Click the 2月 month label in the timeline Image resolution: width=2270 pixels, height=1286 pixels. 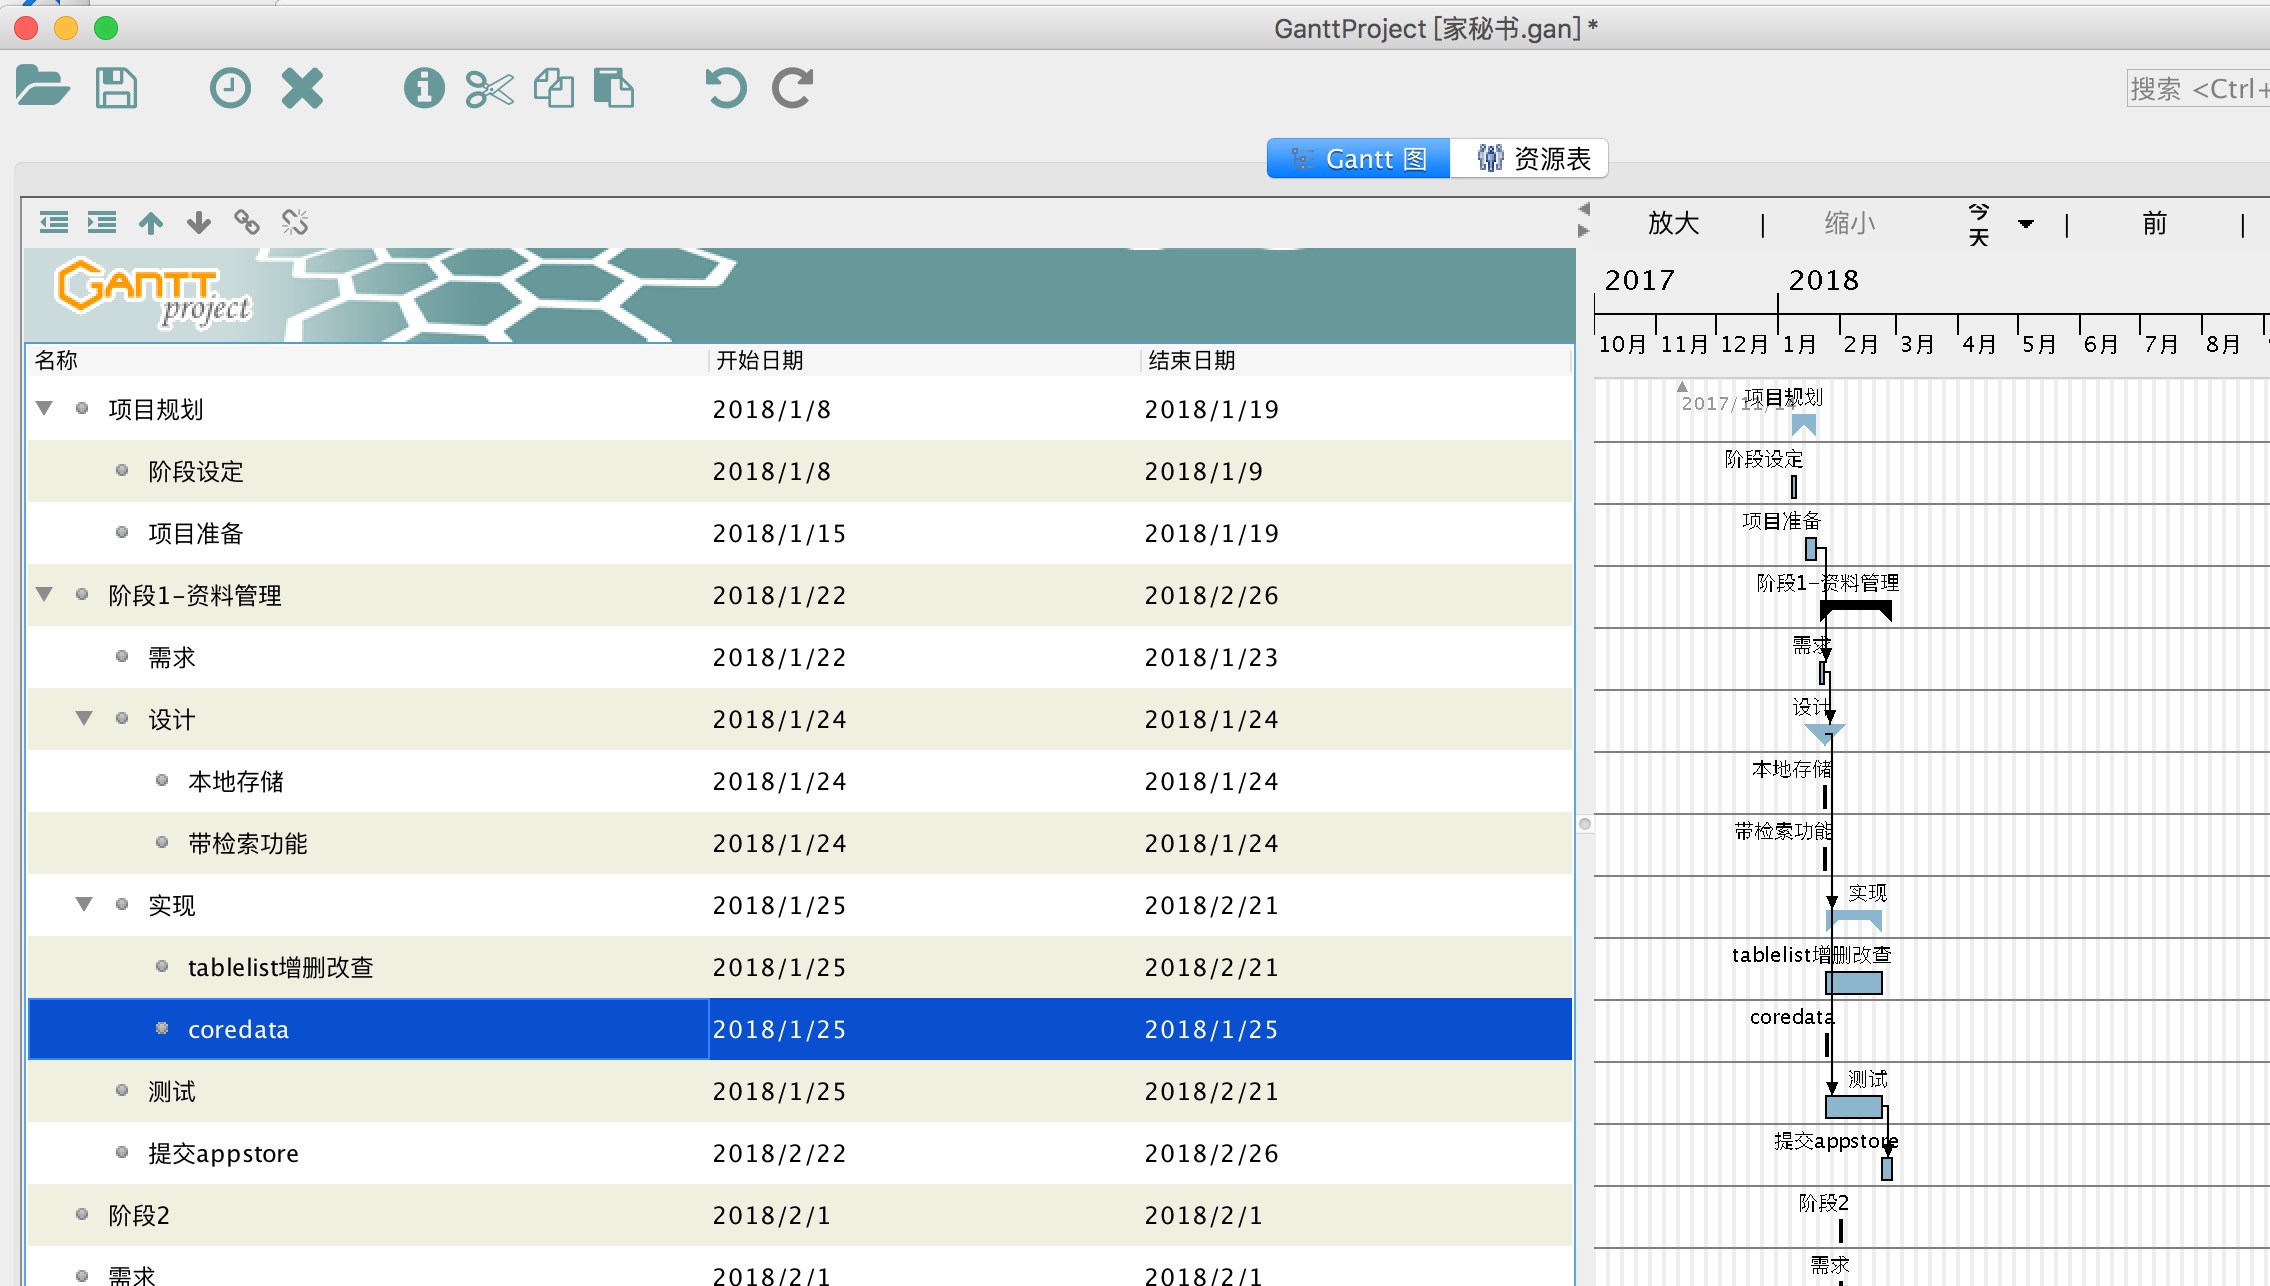coord(1860,344)
